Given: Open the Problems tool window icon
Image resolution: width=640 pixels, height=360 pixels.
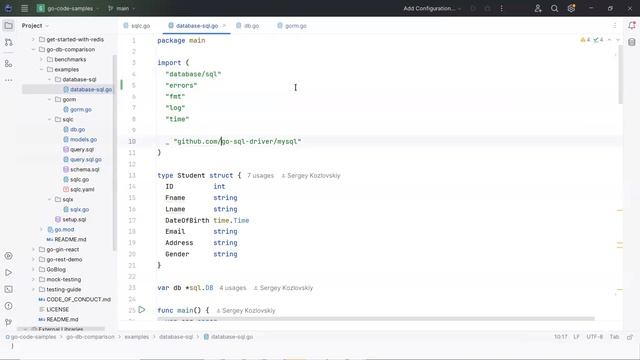Looking at the screenshot, I should click(x=8, y=306).
